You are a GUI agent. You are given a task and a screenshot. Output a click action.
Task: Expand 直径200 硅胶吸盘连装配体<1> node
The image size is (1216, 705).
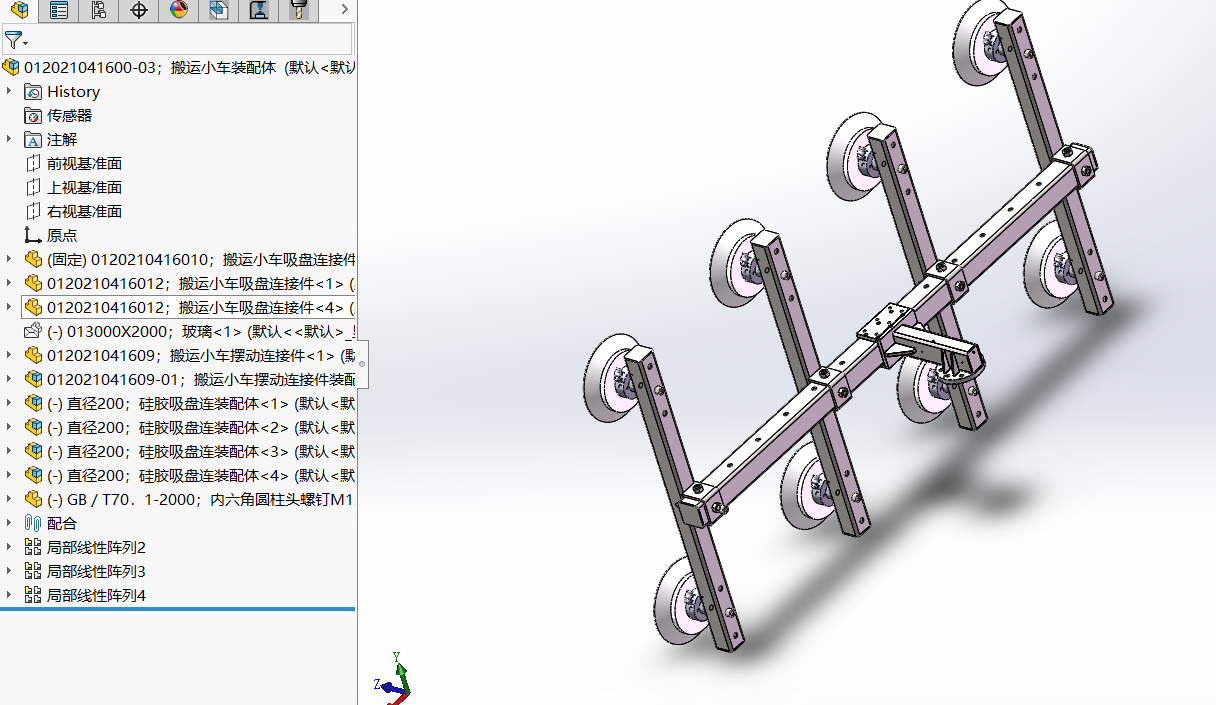click(9, 403)
